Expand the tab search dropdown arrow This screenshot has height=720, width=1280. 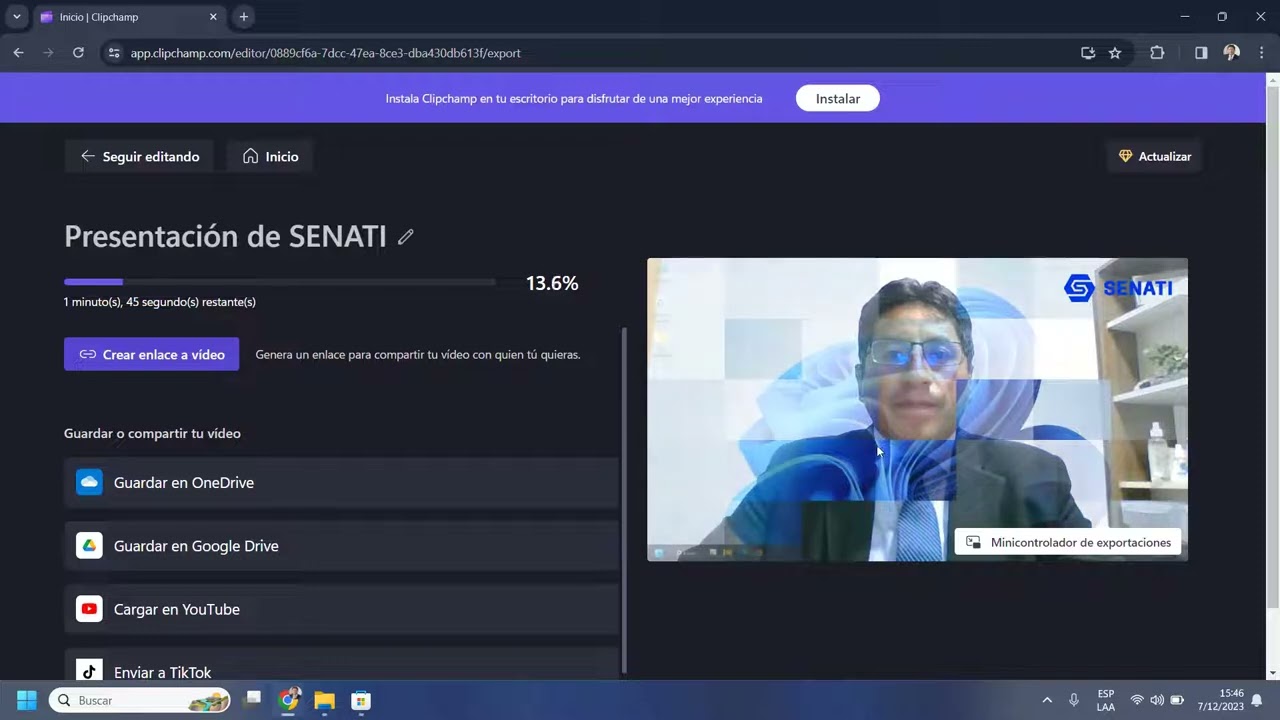tap(16, 17)
